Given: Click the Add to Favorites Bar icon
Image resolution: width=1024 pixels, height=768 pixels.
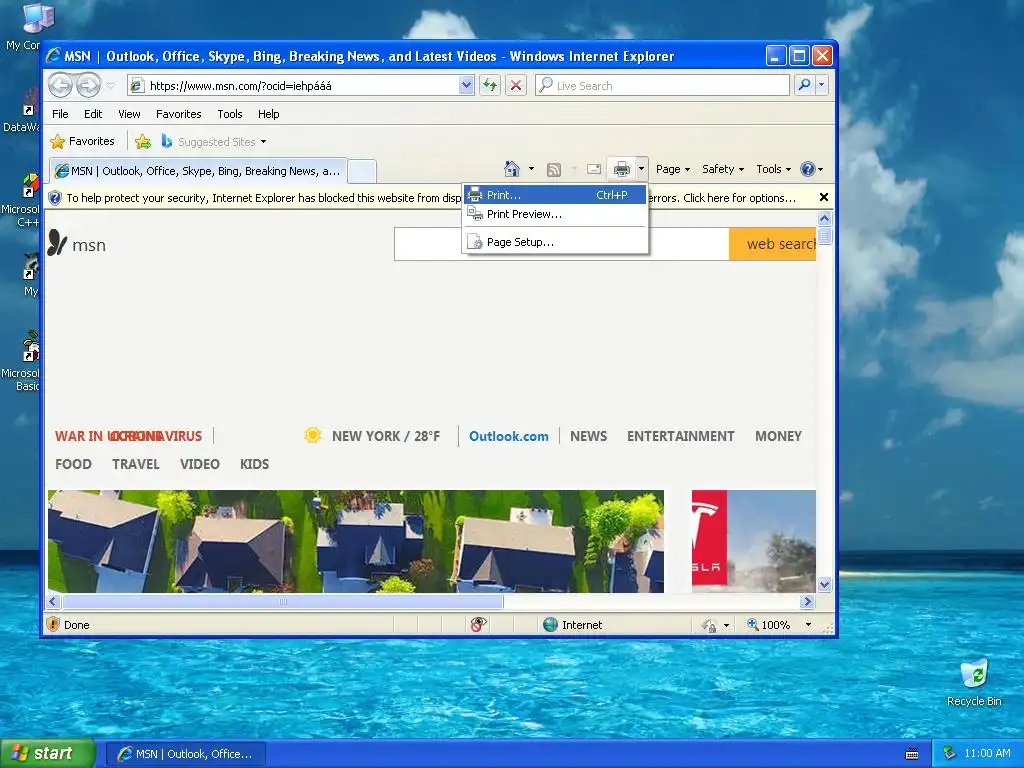Looking at the screenshot, I should (x=142, y=141).
